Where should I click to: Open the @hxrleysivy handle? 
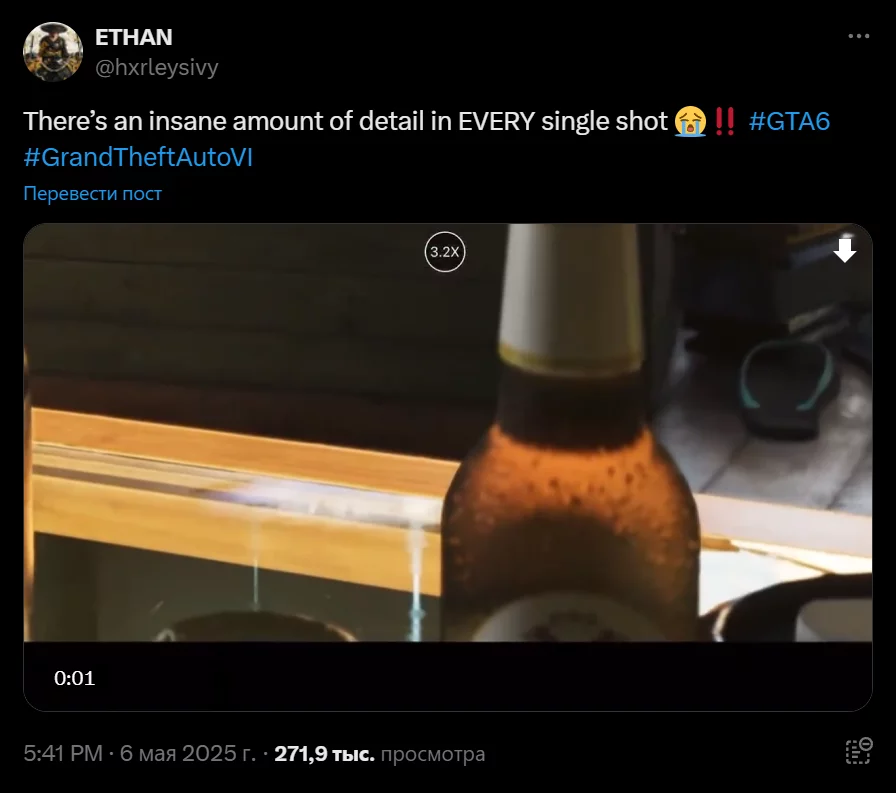tap(157, 67)
